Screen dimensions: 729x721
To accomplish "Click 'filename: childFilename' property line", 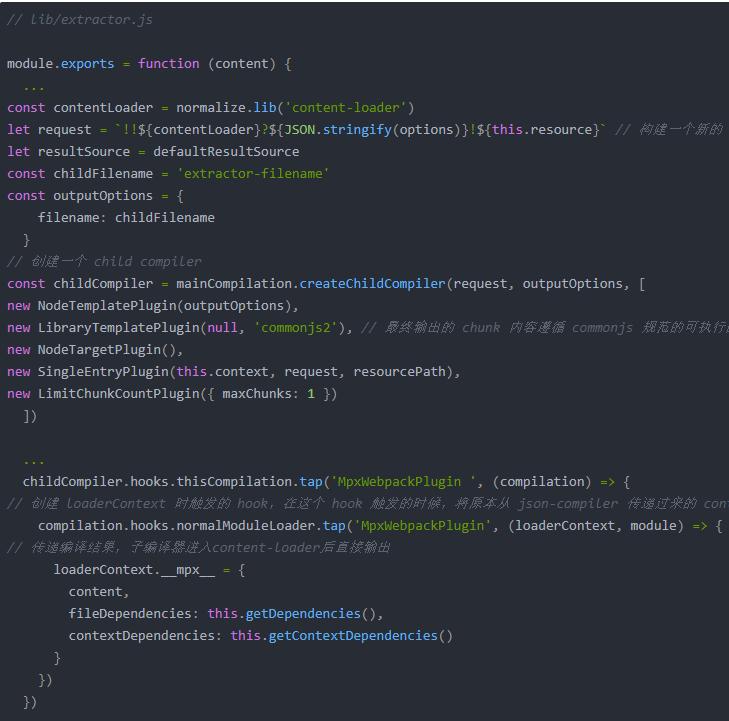I will pos(126,218).
